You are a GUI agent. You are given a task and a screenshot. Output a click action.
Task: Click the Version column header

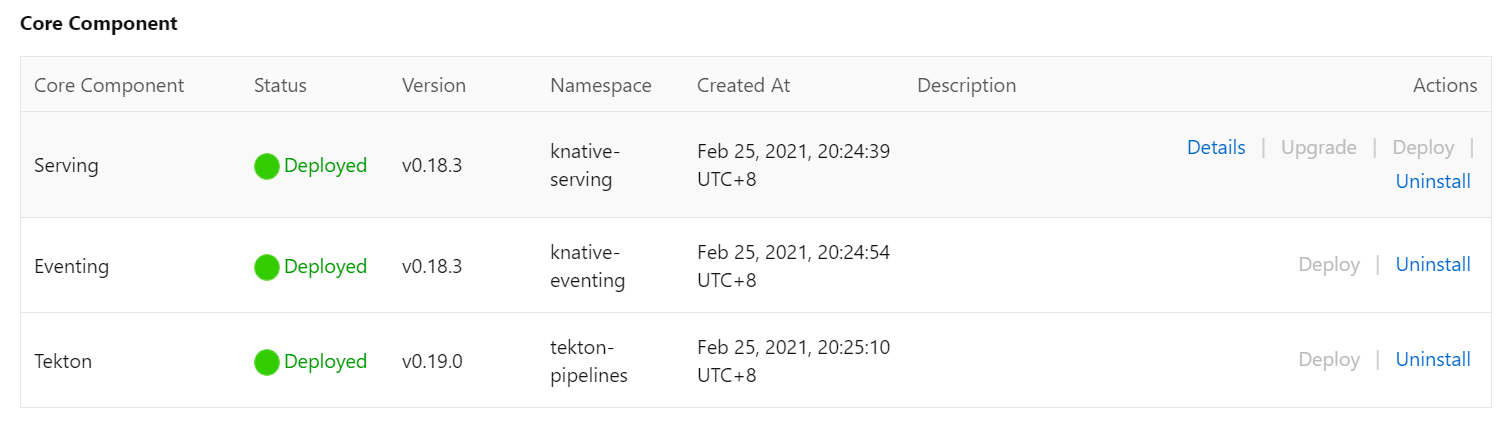click(434, 85)
